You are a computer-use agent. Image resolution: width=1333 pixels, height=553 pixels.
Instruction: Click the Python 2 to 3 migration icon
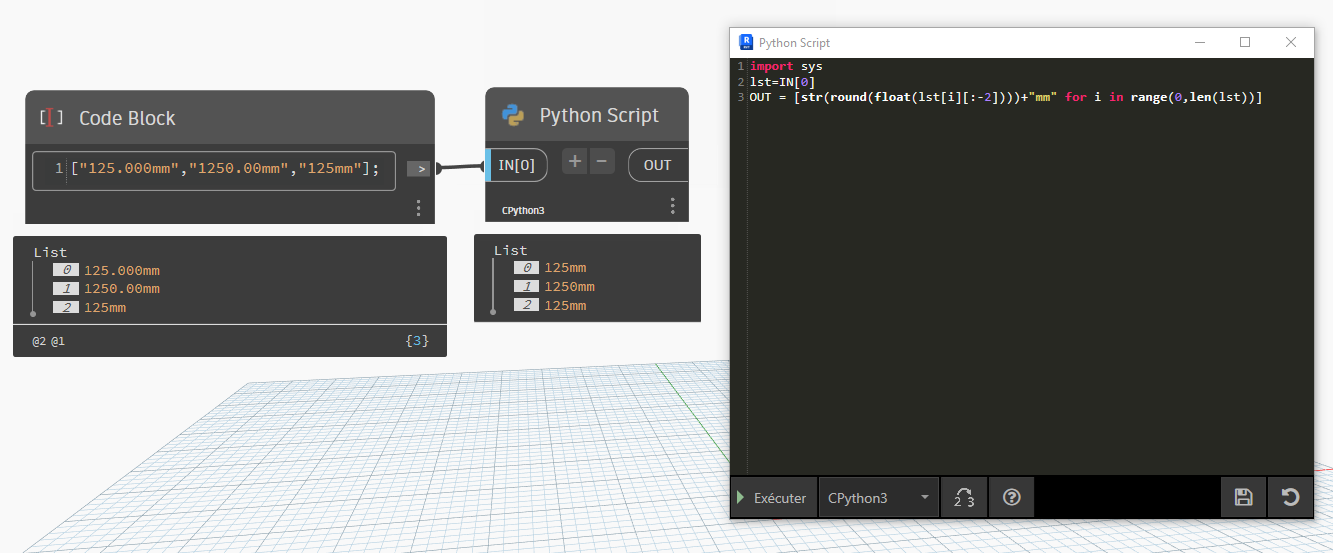[x=964, y=497]
